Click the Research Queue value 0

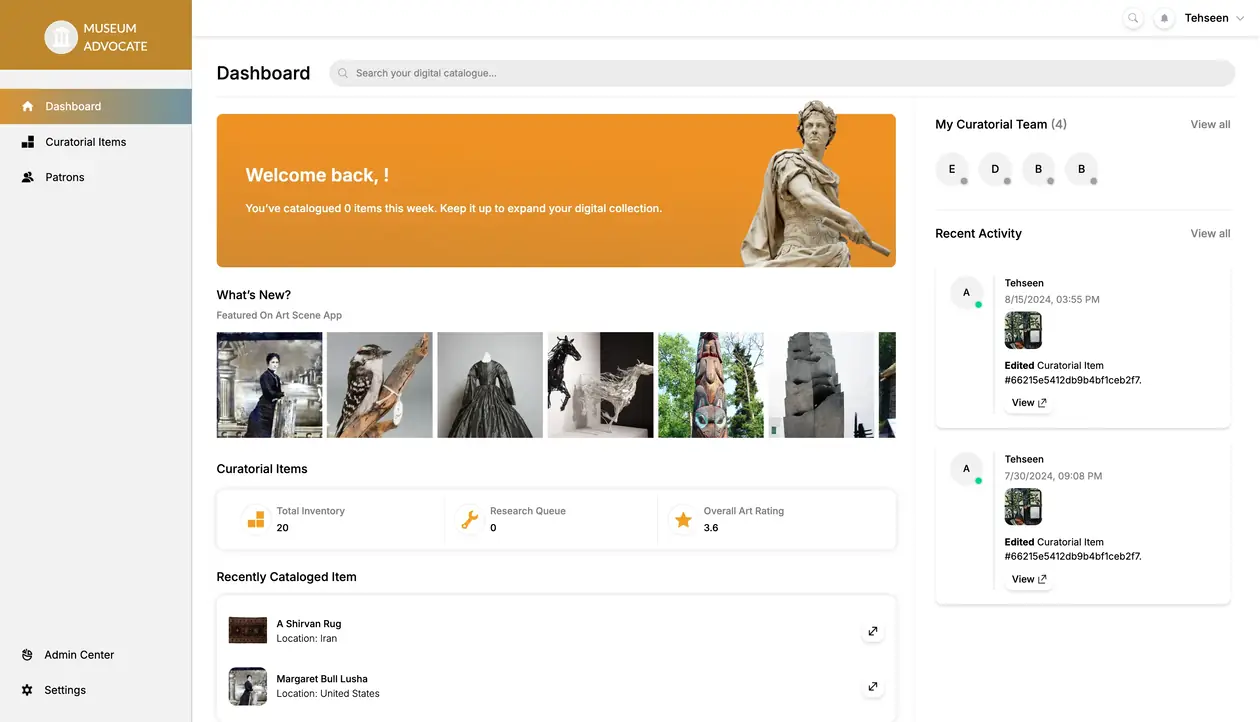coord(493,528)
